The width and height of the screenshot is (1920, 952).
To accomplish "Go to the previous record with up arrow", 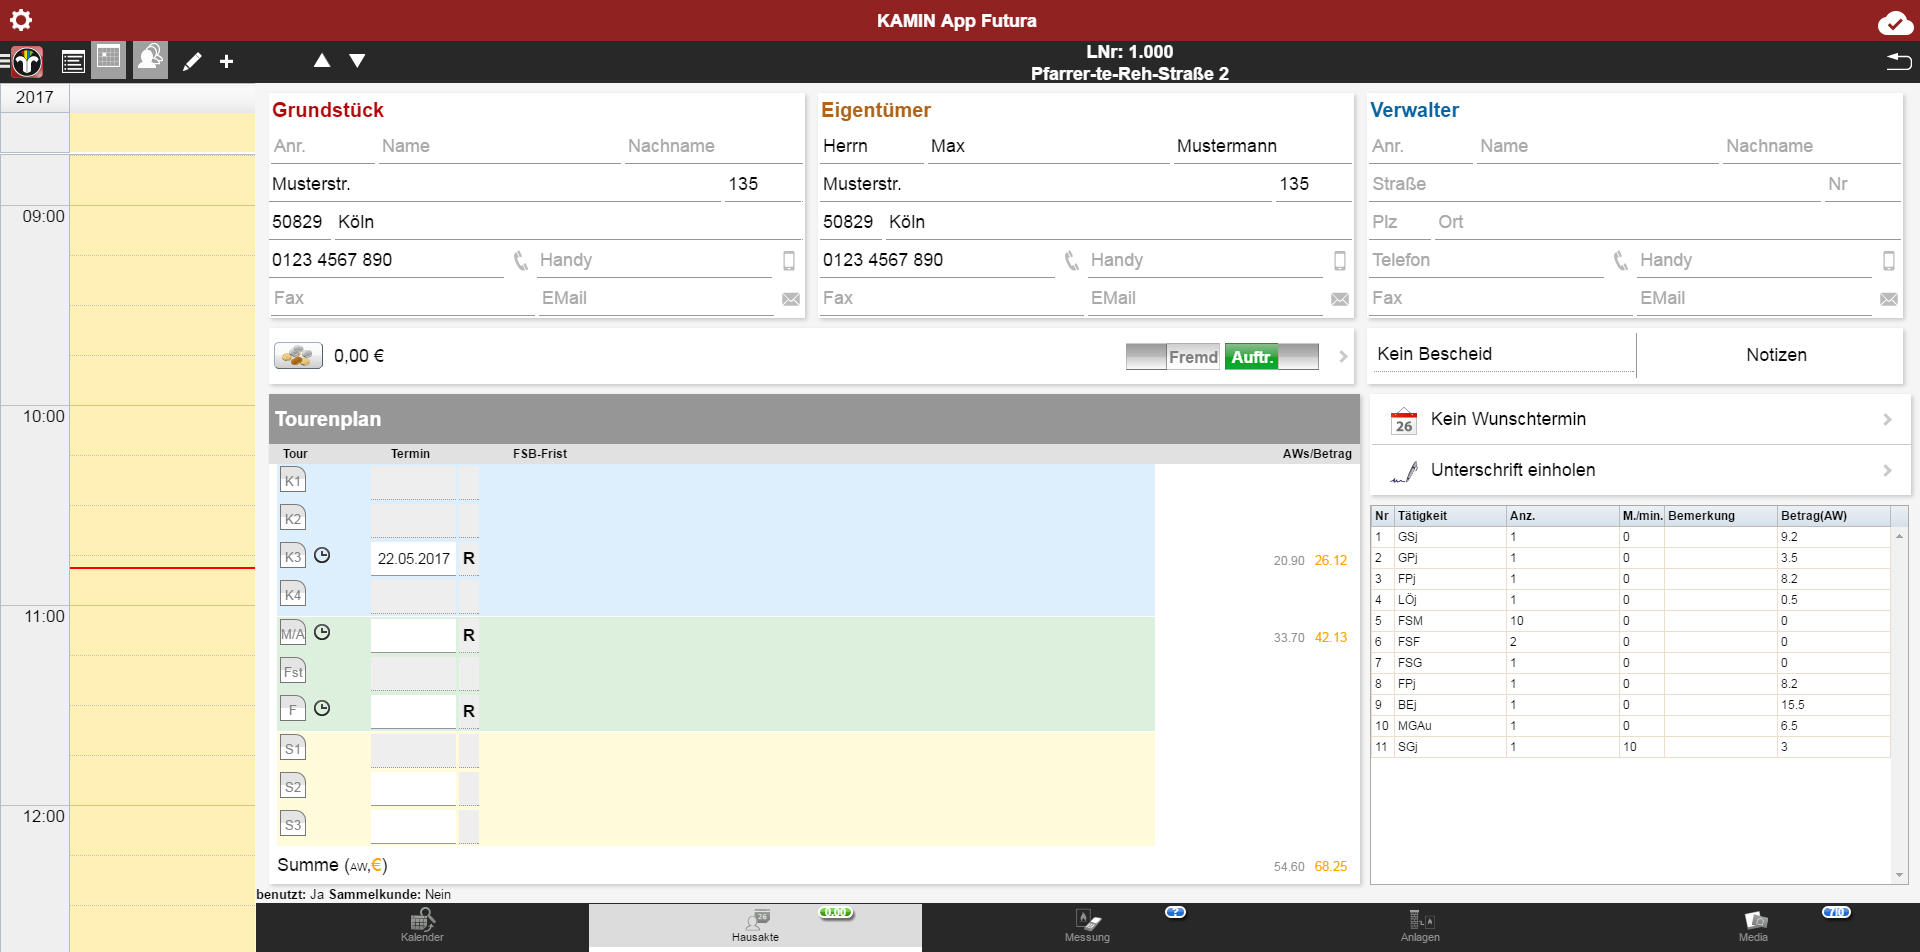I will pyautogui.click(x=322, y=61).
